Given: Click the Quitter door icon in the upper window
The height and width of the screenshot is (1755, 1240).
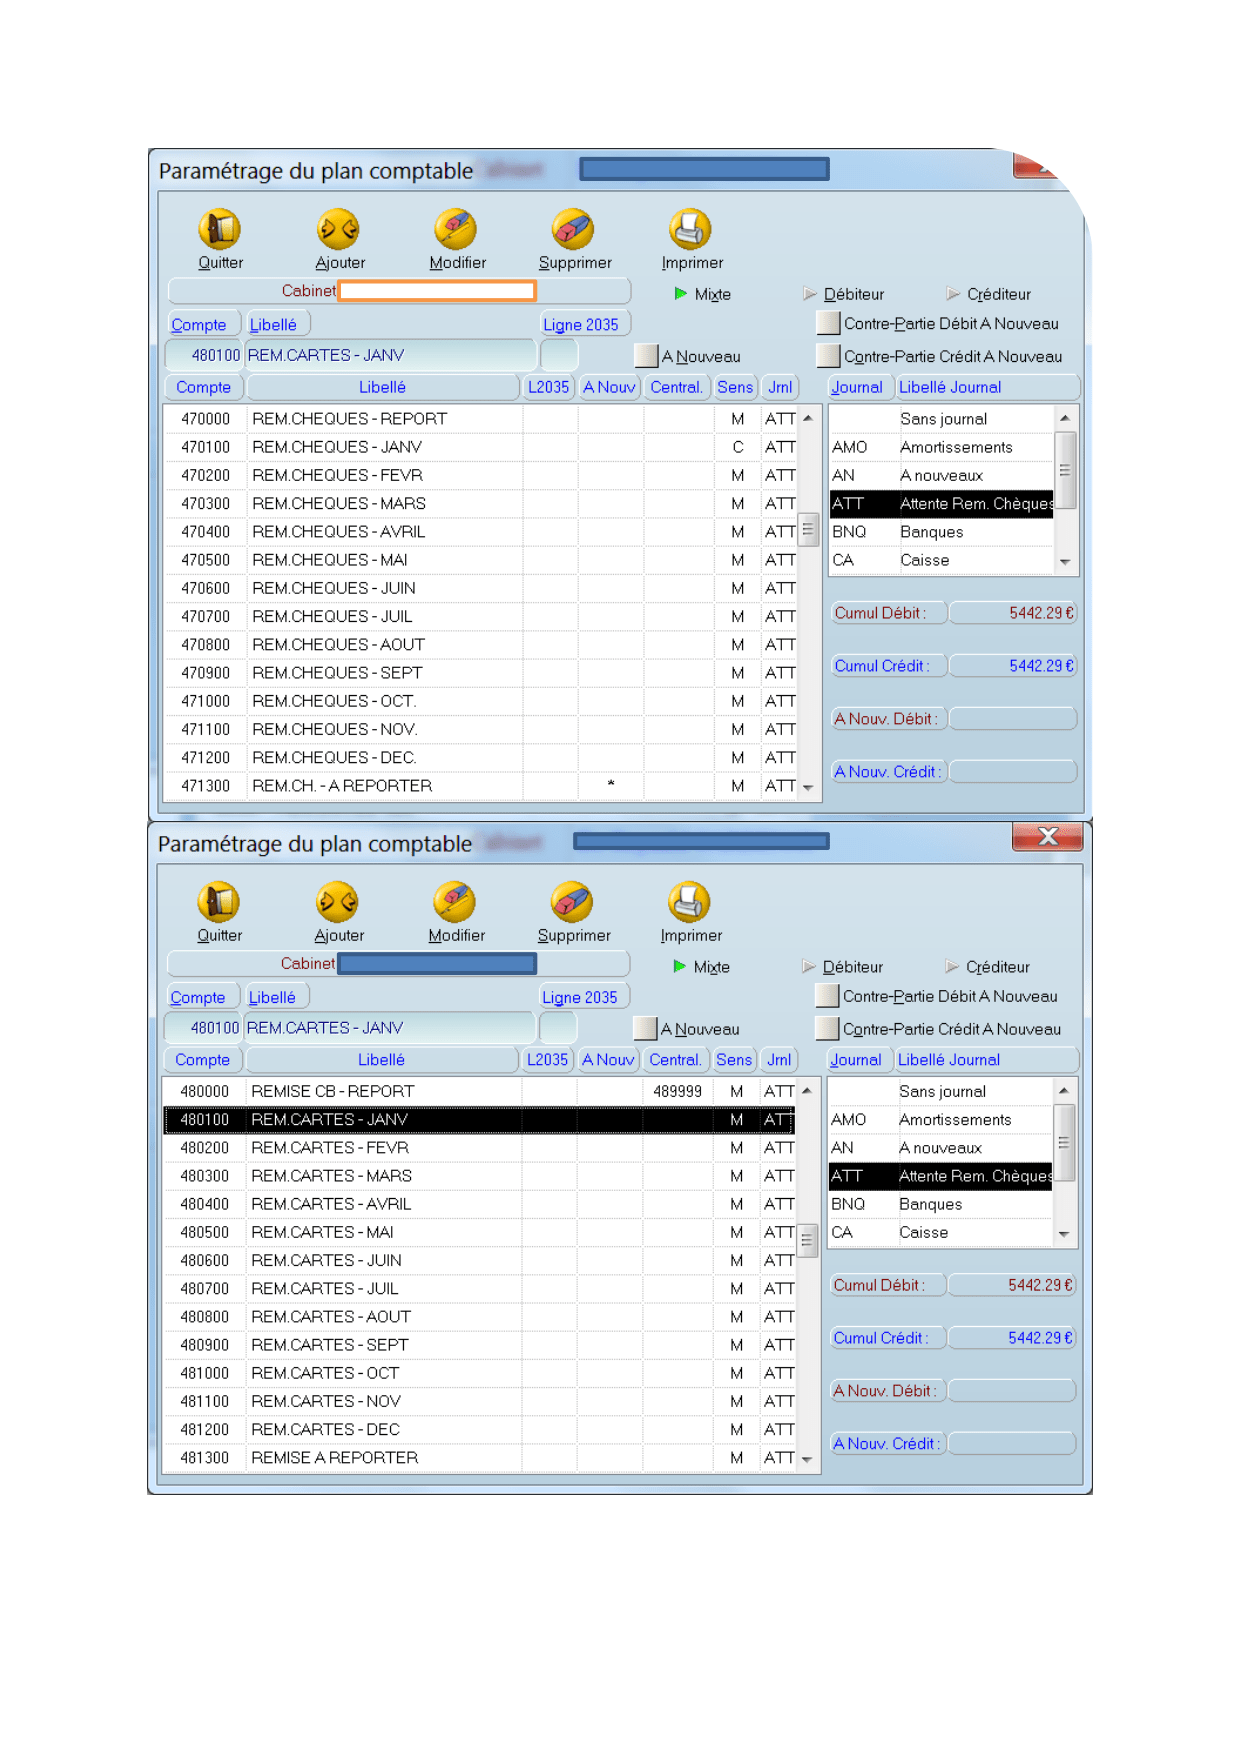Looking at the screenshot, I should tap(219, 229).
